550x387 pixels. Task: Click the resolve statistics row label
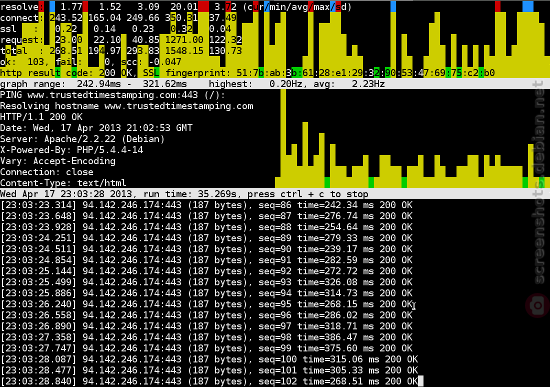(19, 7)
